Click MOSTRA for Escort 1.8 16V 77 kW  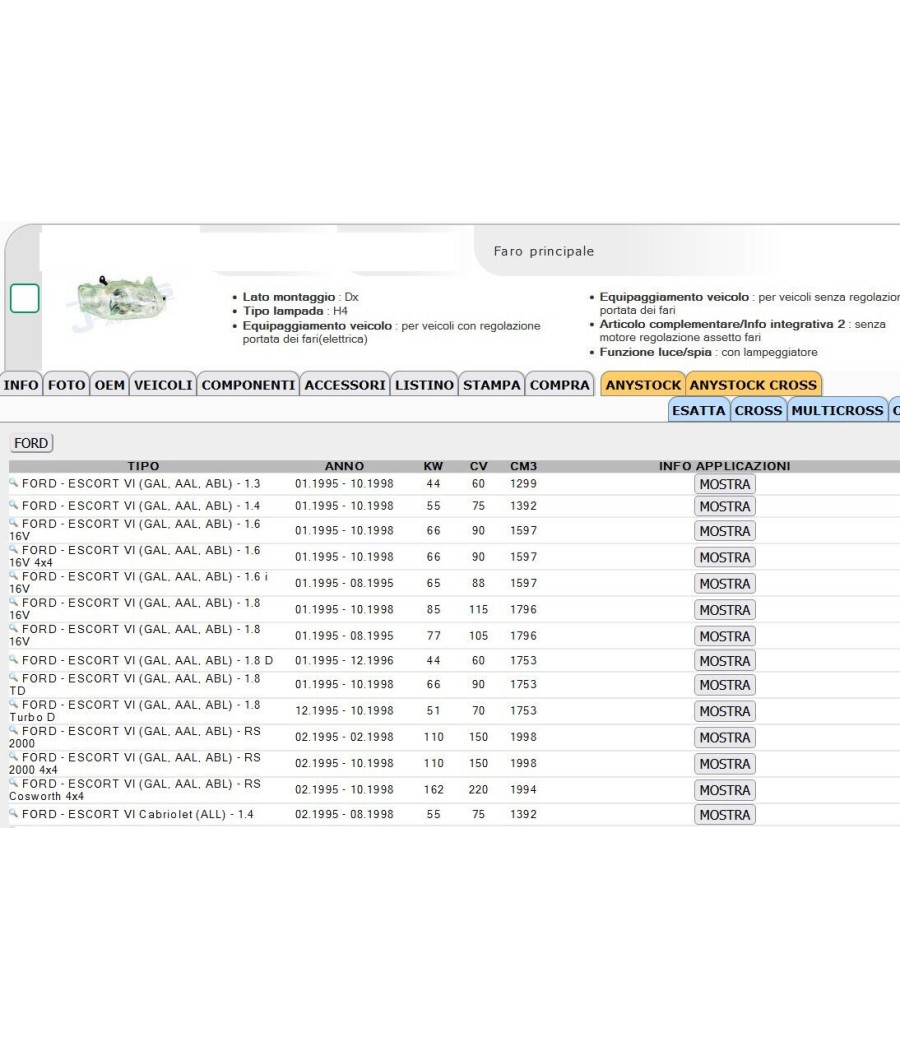[x=725, y=636]
